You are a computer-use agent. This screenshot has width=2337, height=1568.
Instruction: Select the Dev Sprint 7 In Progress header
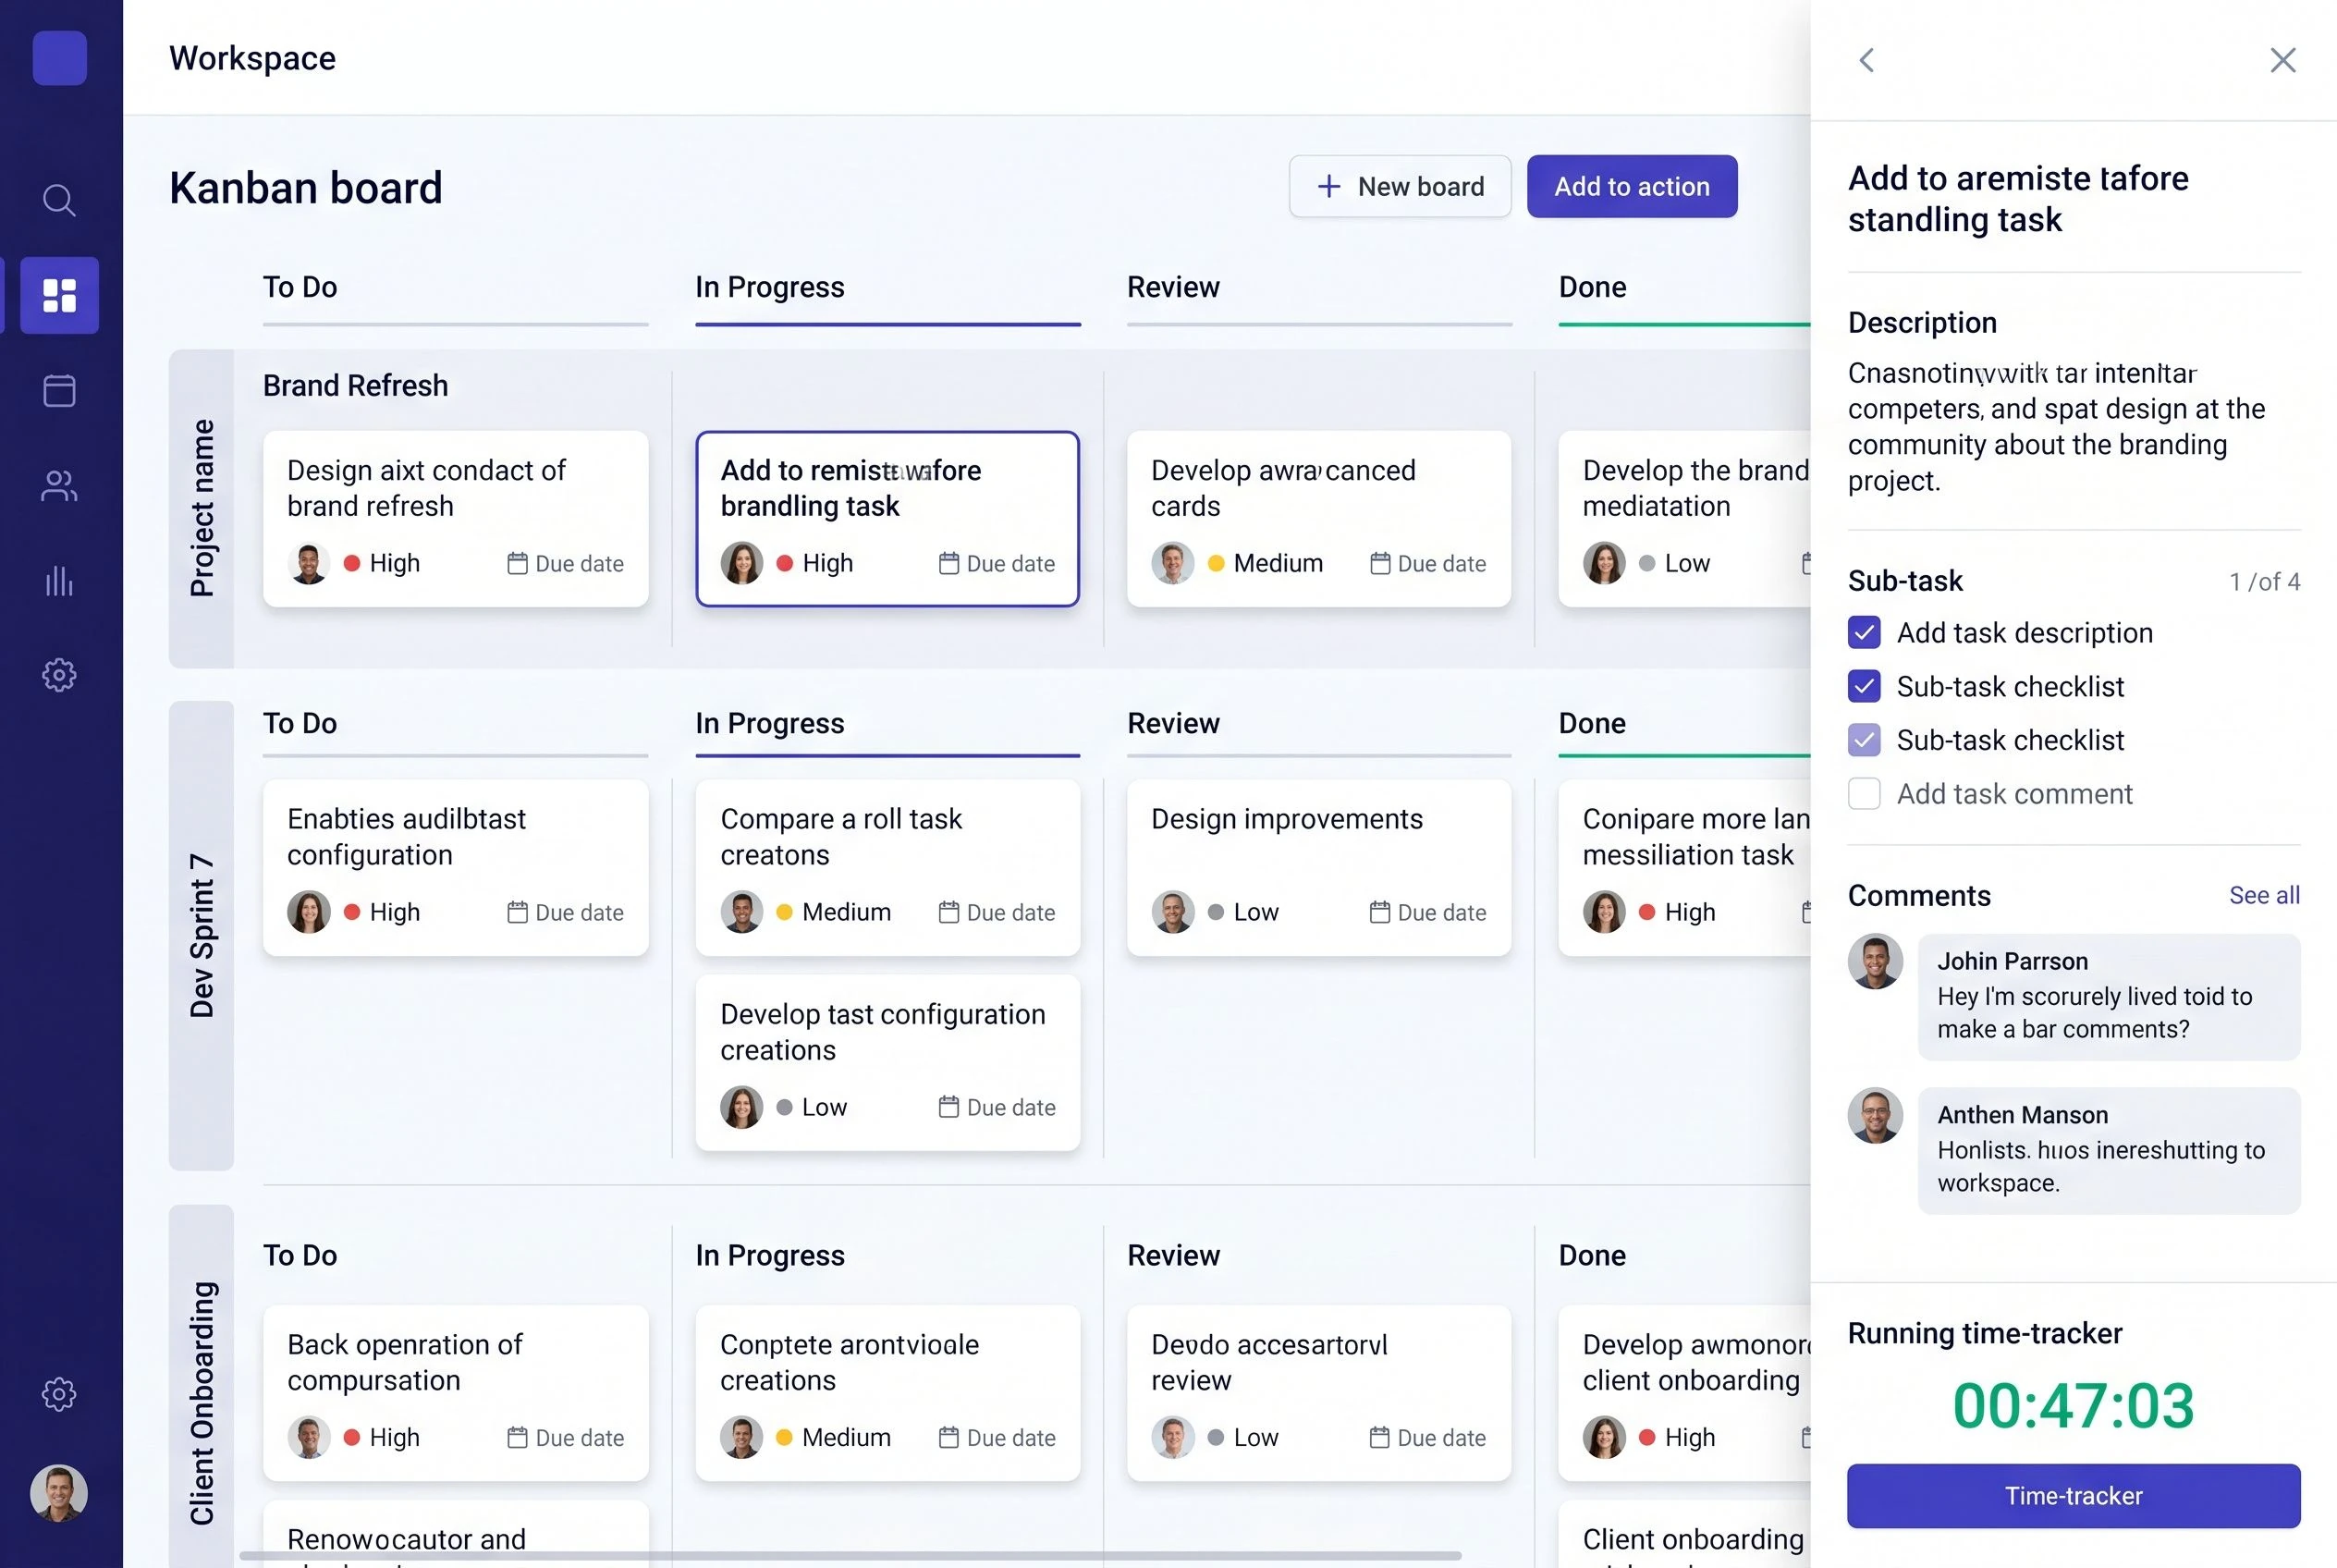pyautogui.click(x=770, y=723)
